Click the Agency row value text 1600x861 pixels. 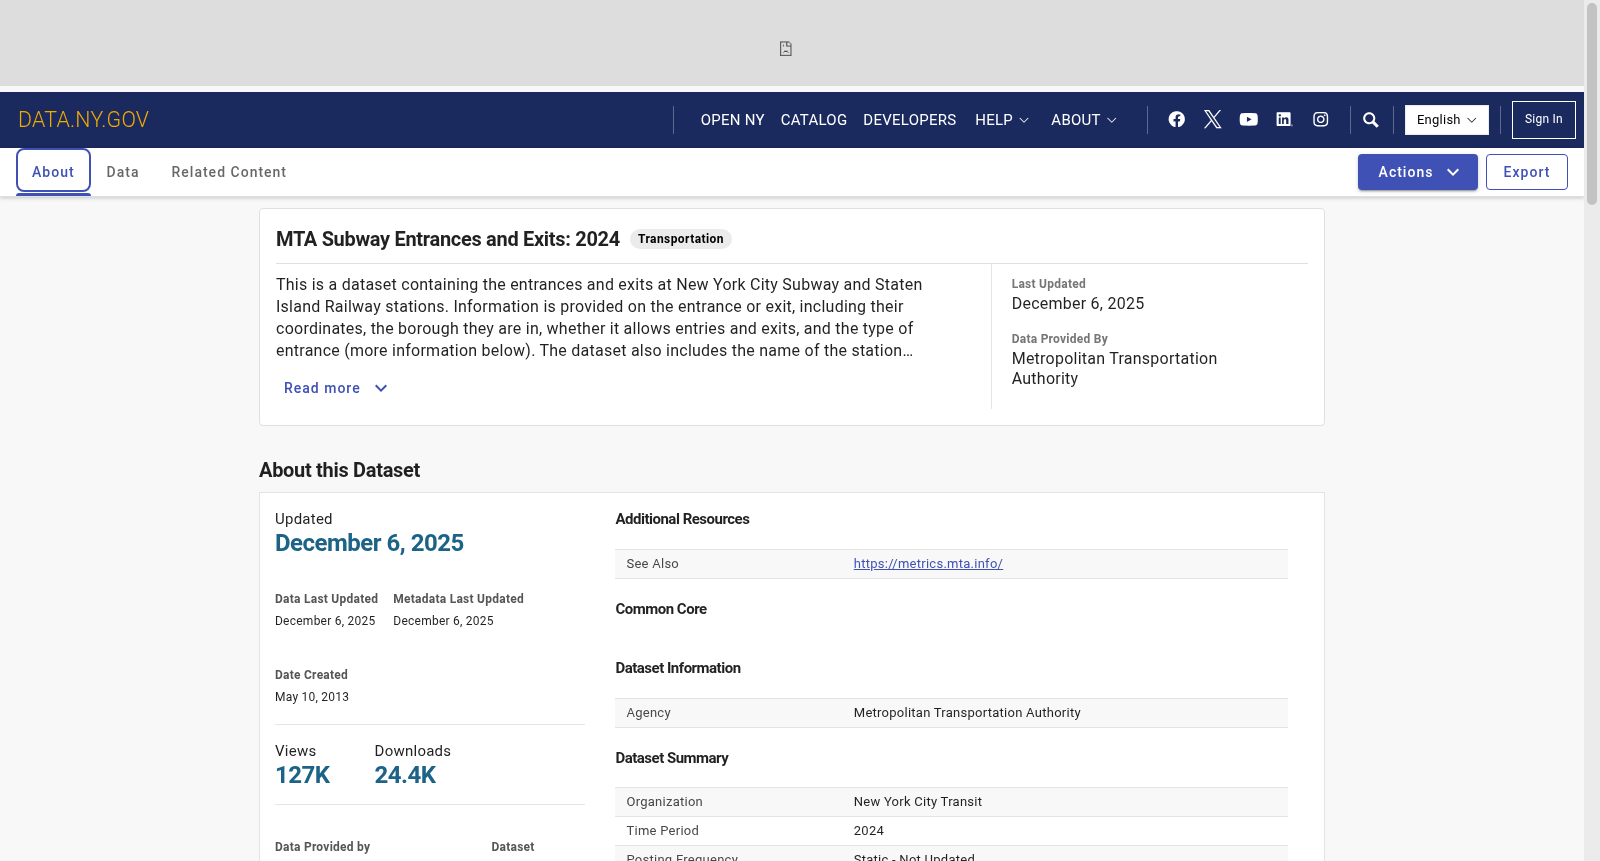pyautogui.click(x=967, y=713)
